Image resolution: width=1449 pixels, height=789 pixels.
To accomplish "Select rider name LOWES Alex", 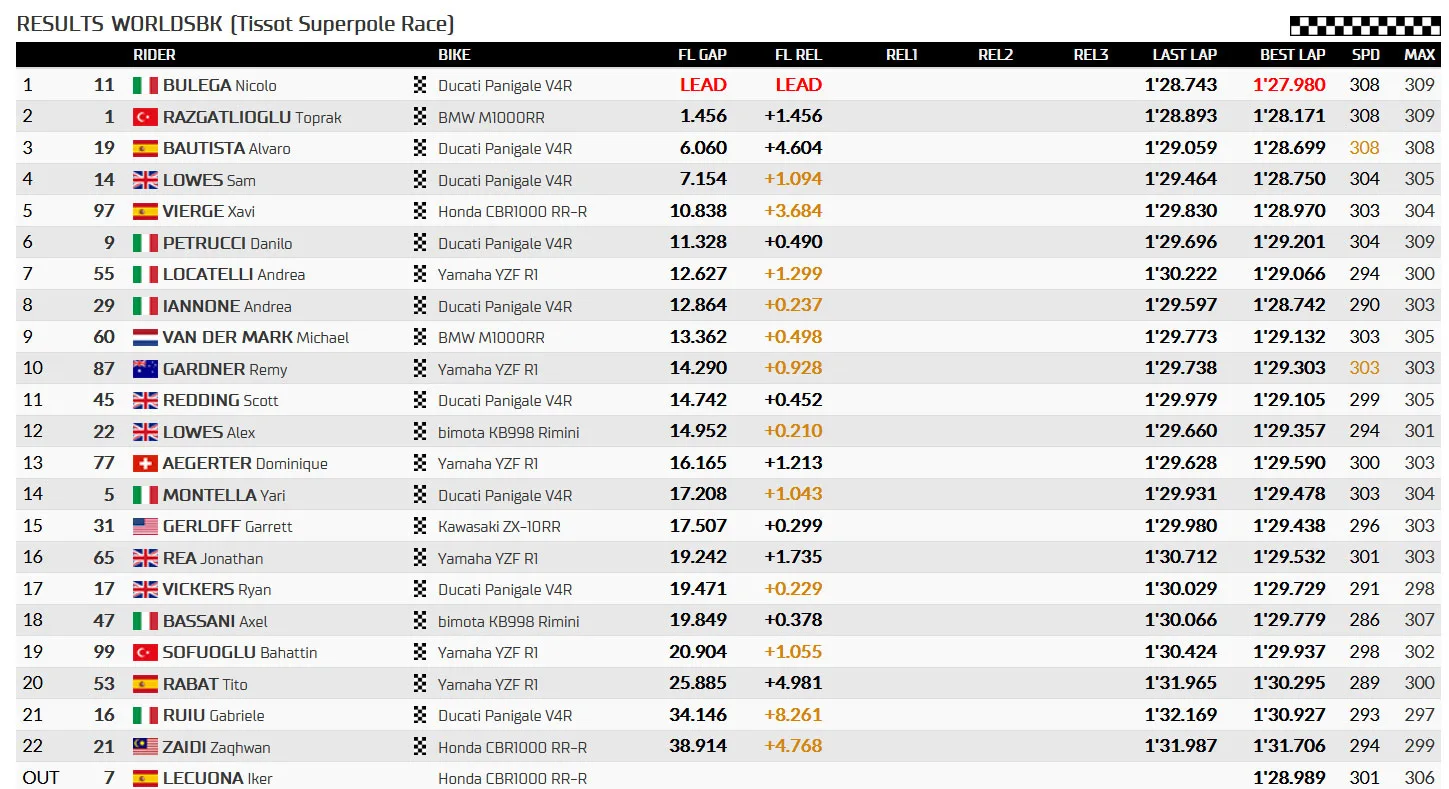I will pyautogui.click(x=209, y=432).
